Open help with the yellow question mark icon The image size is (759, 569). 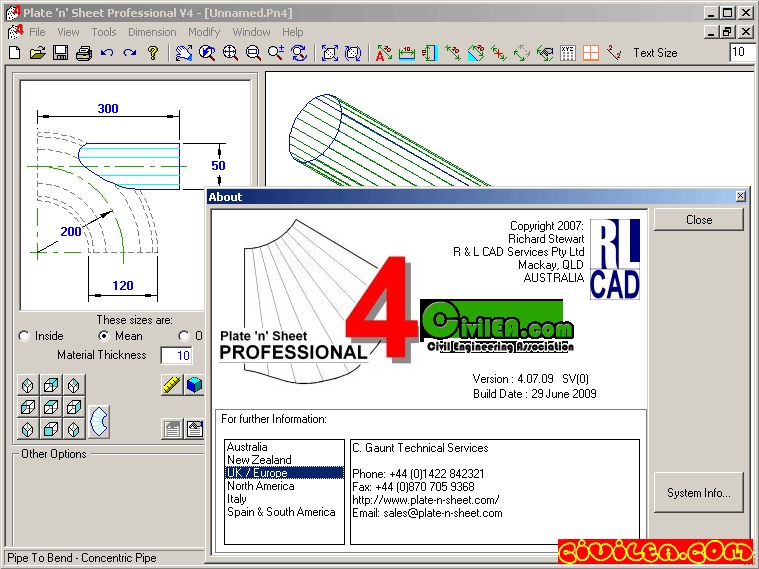tap(153, 52)
